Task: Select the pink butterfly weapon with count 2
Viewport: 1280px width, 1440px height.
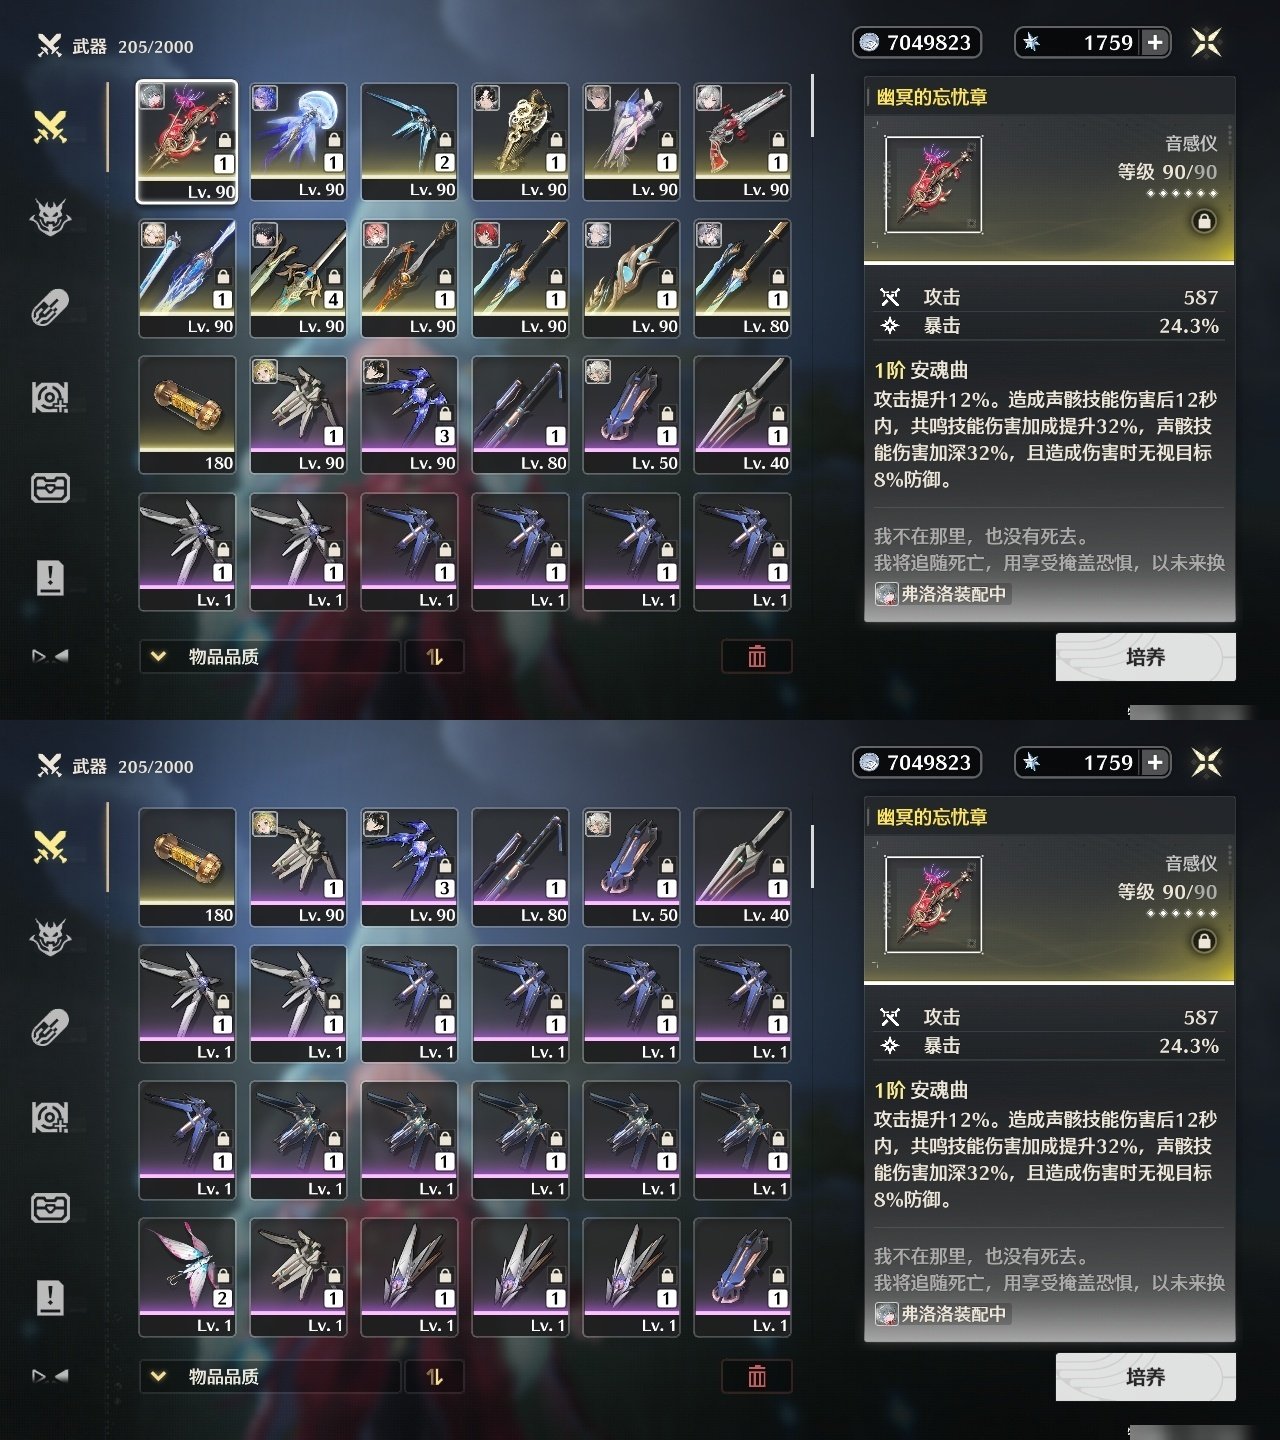Action: [x=187, y=1277]
